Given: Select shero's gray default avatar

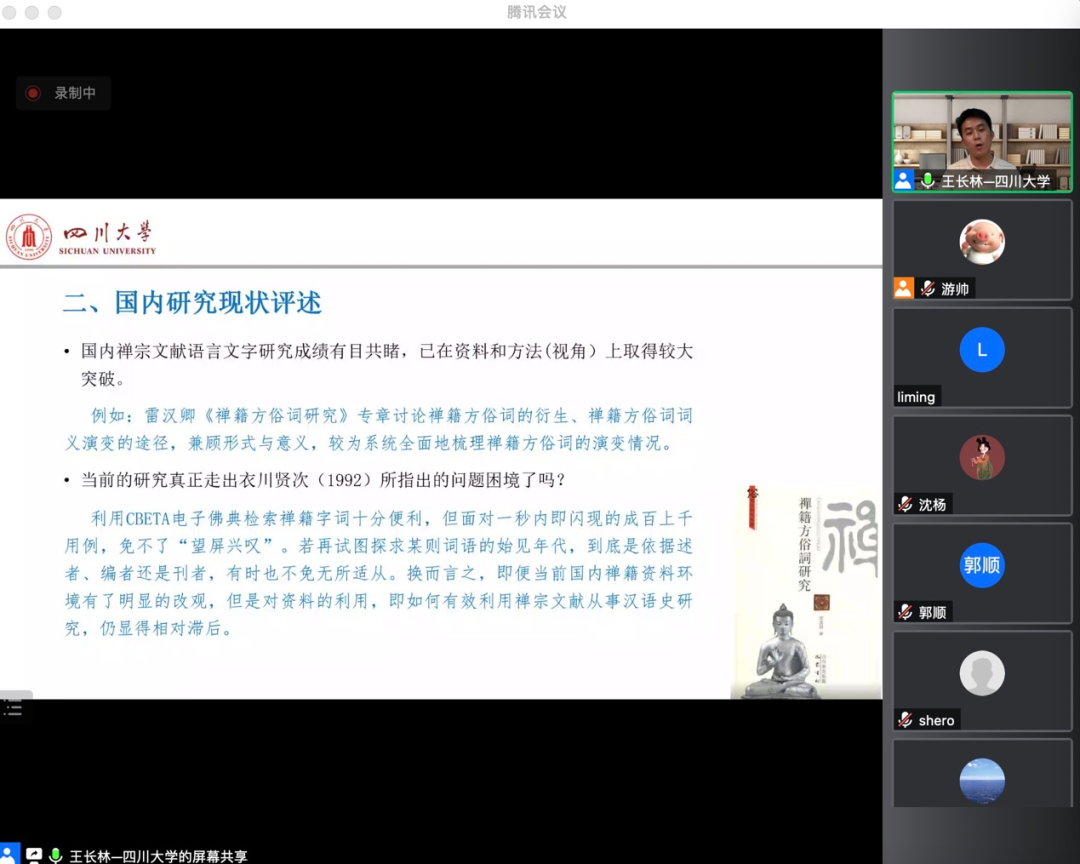Looking at the screenshot, I should tap(981, 673).
